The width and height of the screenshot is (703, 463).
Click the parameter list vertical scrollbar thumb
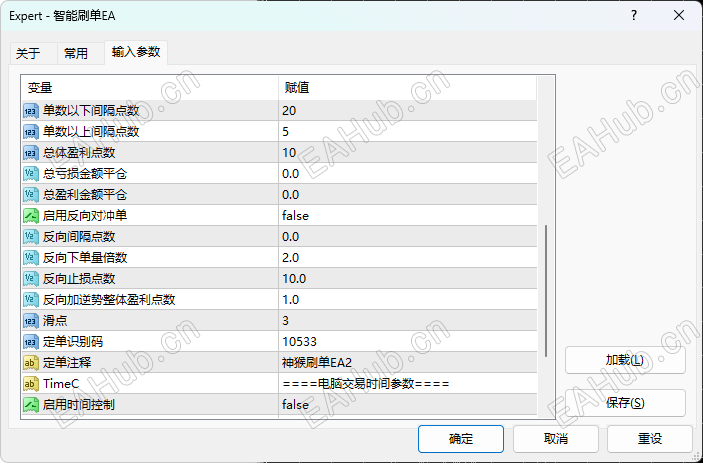(546, 291)
